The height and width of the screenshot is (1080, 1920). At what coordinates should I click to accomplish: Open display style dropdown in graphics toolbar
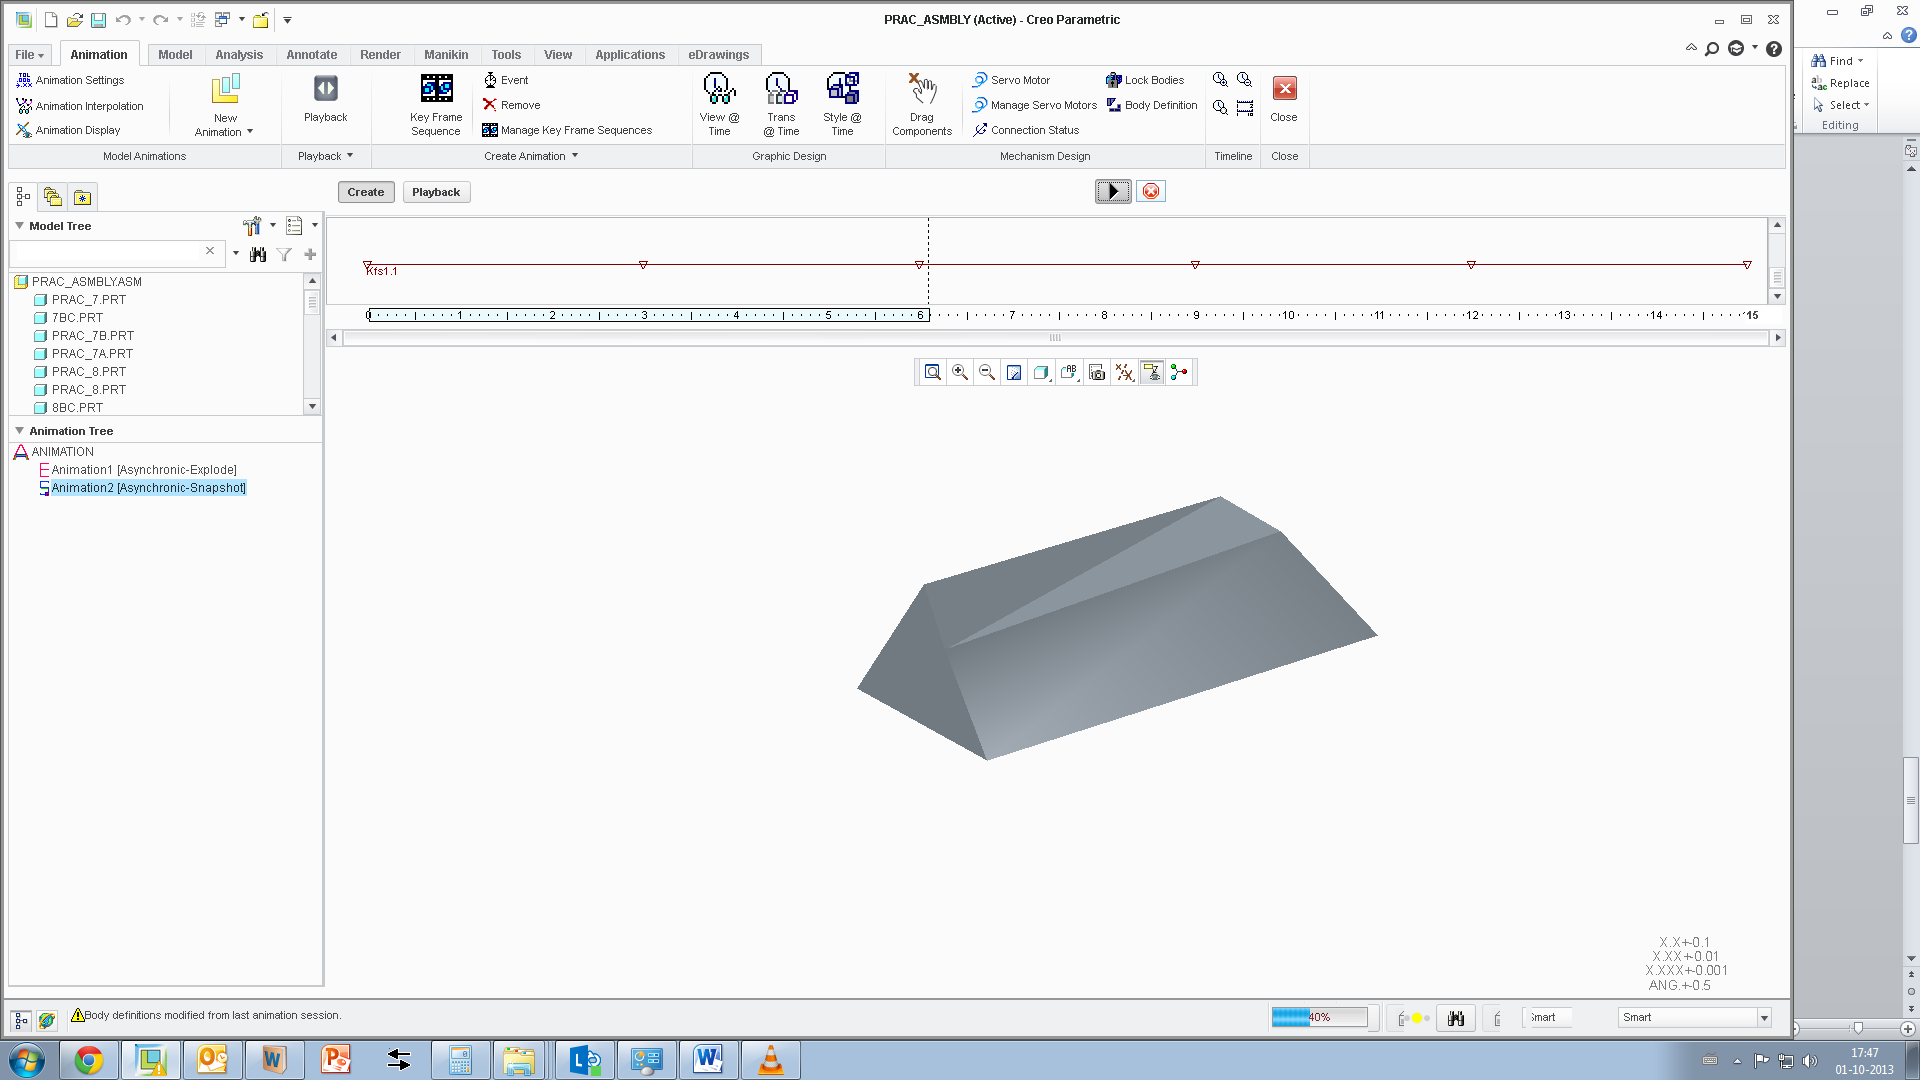click(x=1042, y=372)
